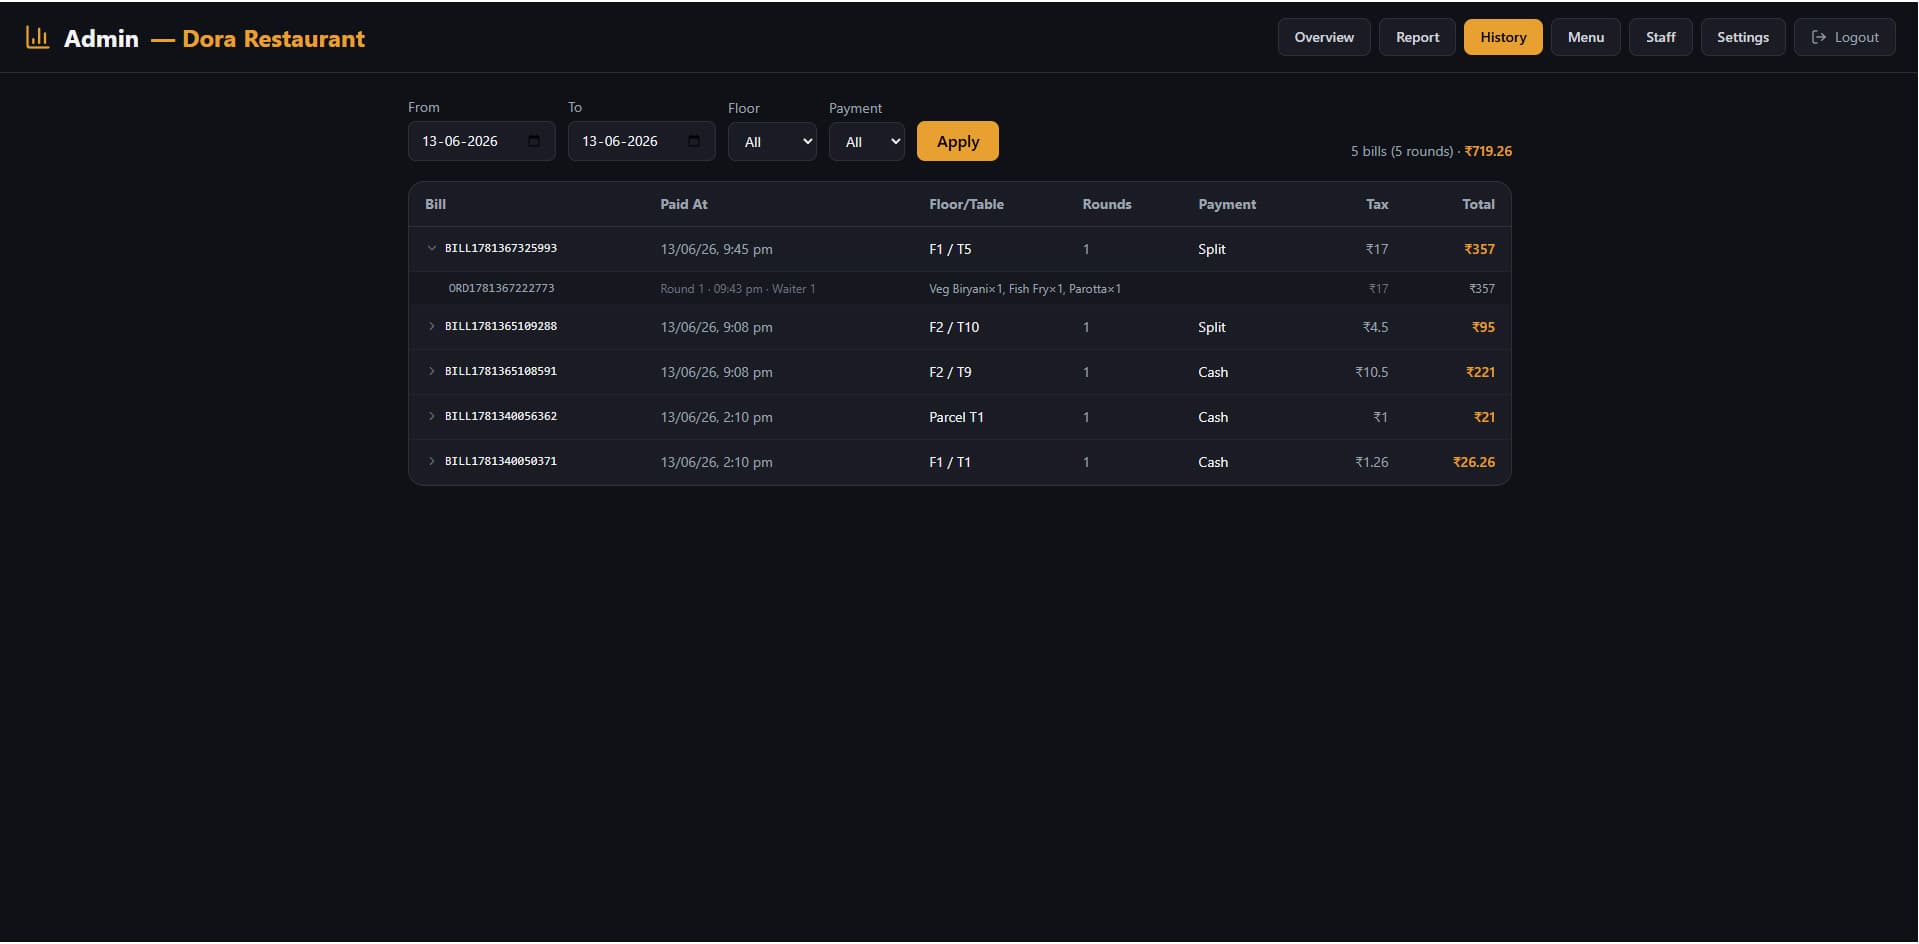
Task: Apply the history filters
Action: (x=958, y=141)
